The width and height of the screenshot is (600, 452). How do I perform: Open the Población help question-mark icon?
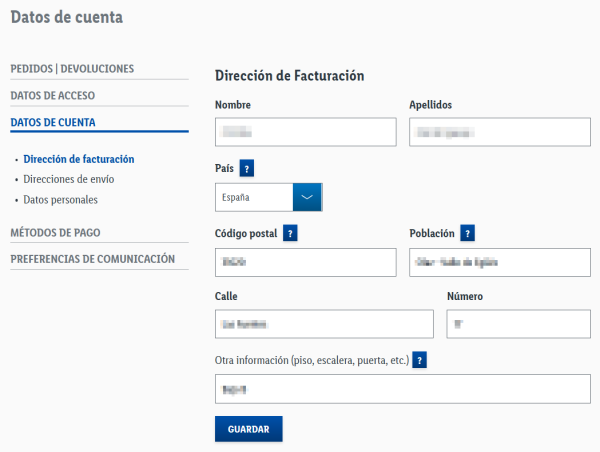pos(467,233)
